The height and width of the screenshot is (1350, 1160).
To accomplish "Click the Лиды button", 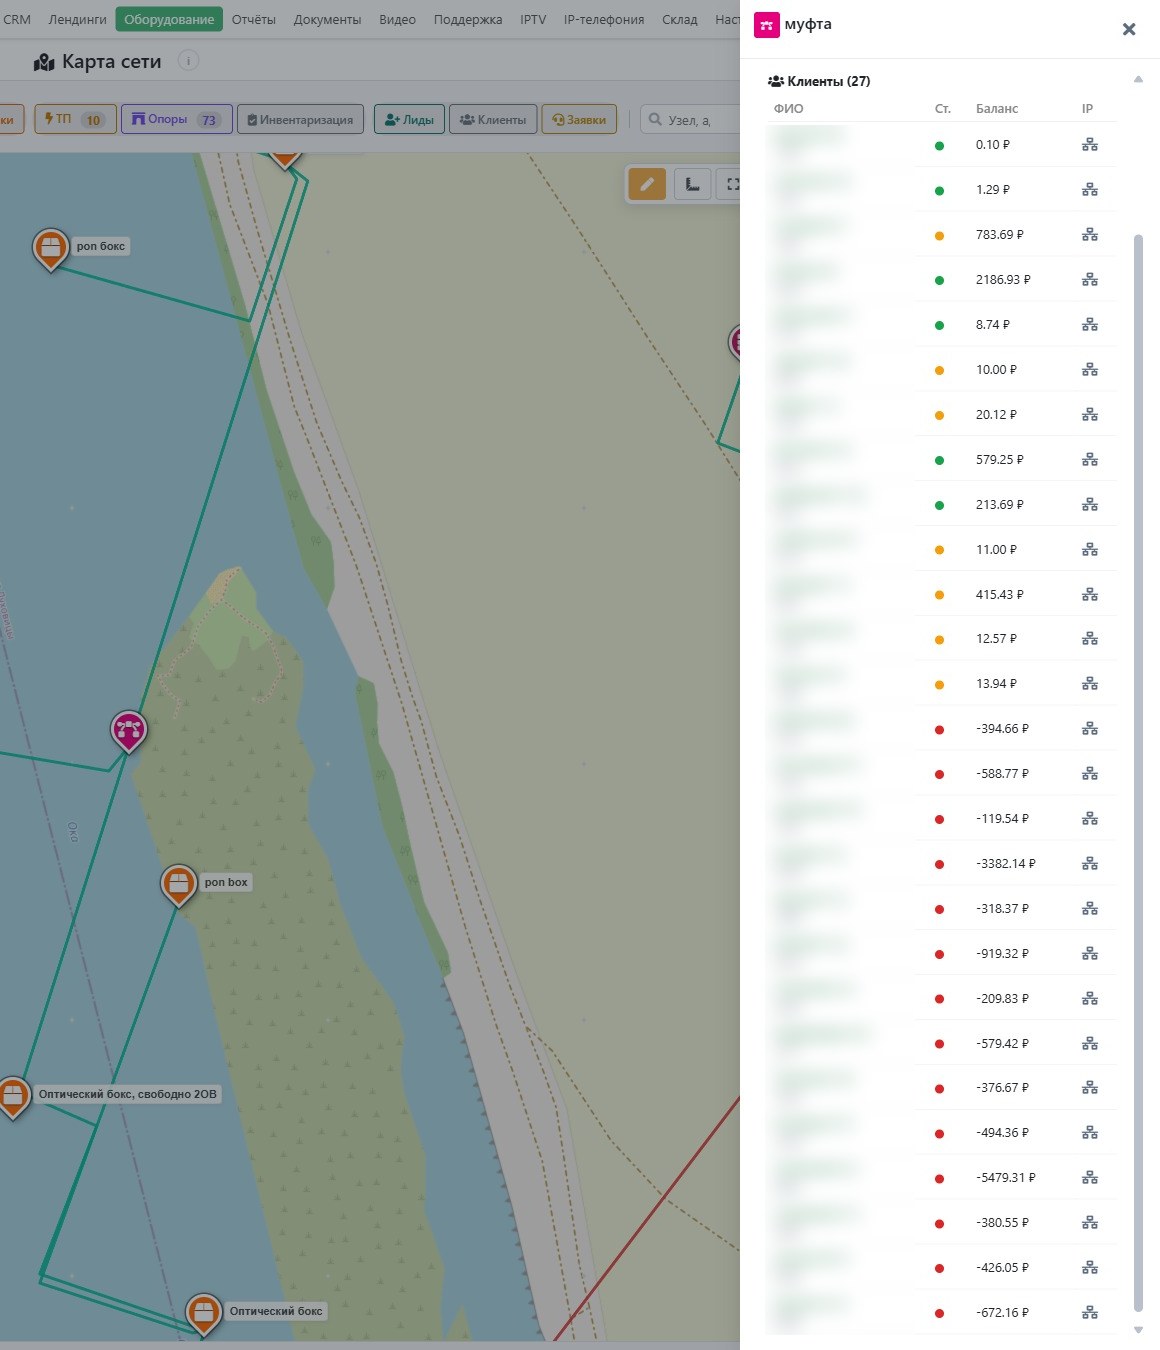I will (409, 119).
